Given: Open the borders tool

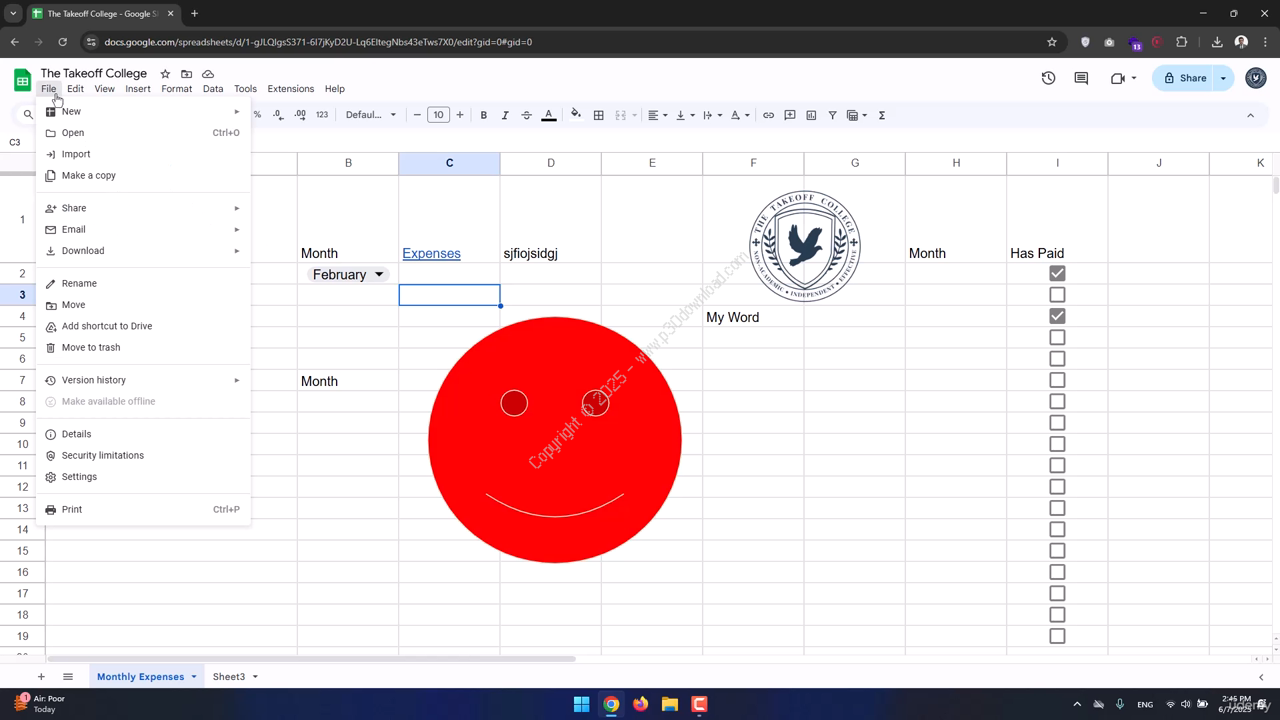Looking at the screenshot, I should point(598,115).
